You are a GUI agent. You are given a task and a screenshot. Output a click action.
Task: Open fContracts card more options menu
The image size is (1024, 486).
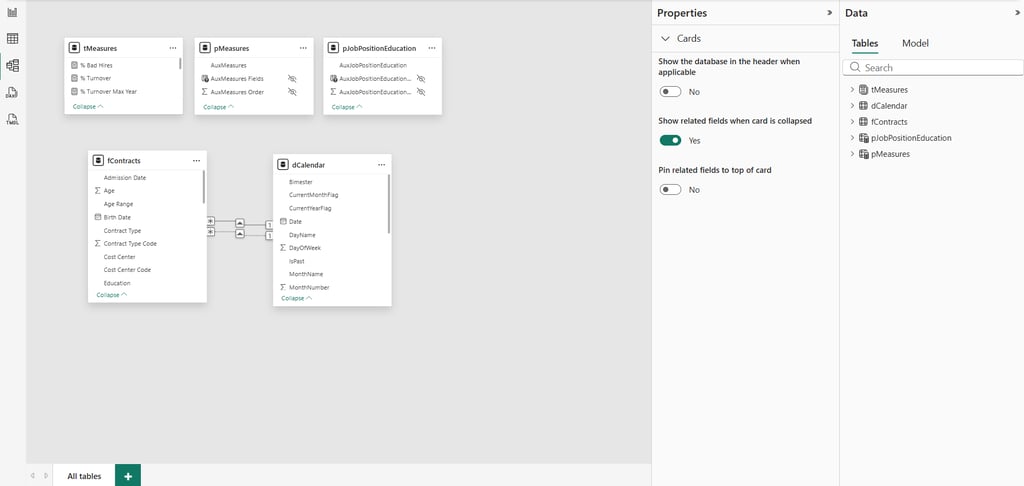pyautogui.click(x=196, y=161)
